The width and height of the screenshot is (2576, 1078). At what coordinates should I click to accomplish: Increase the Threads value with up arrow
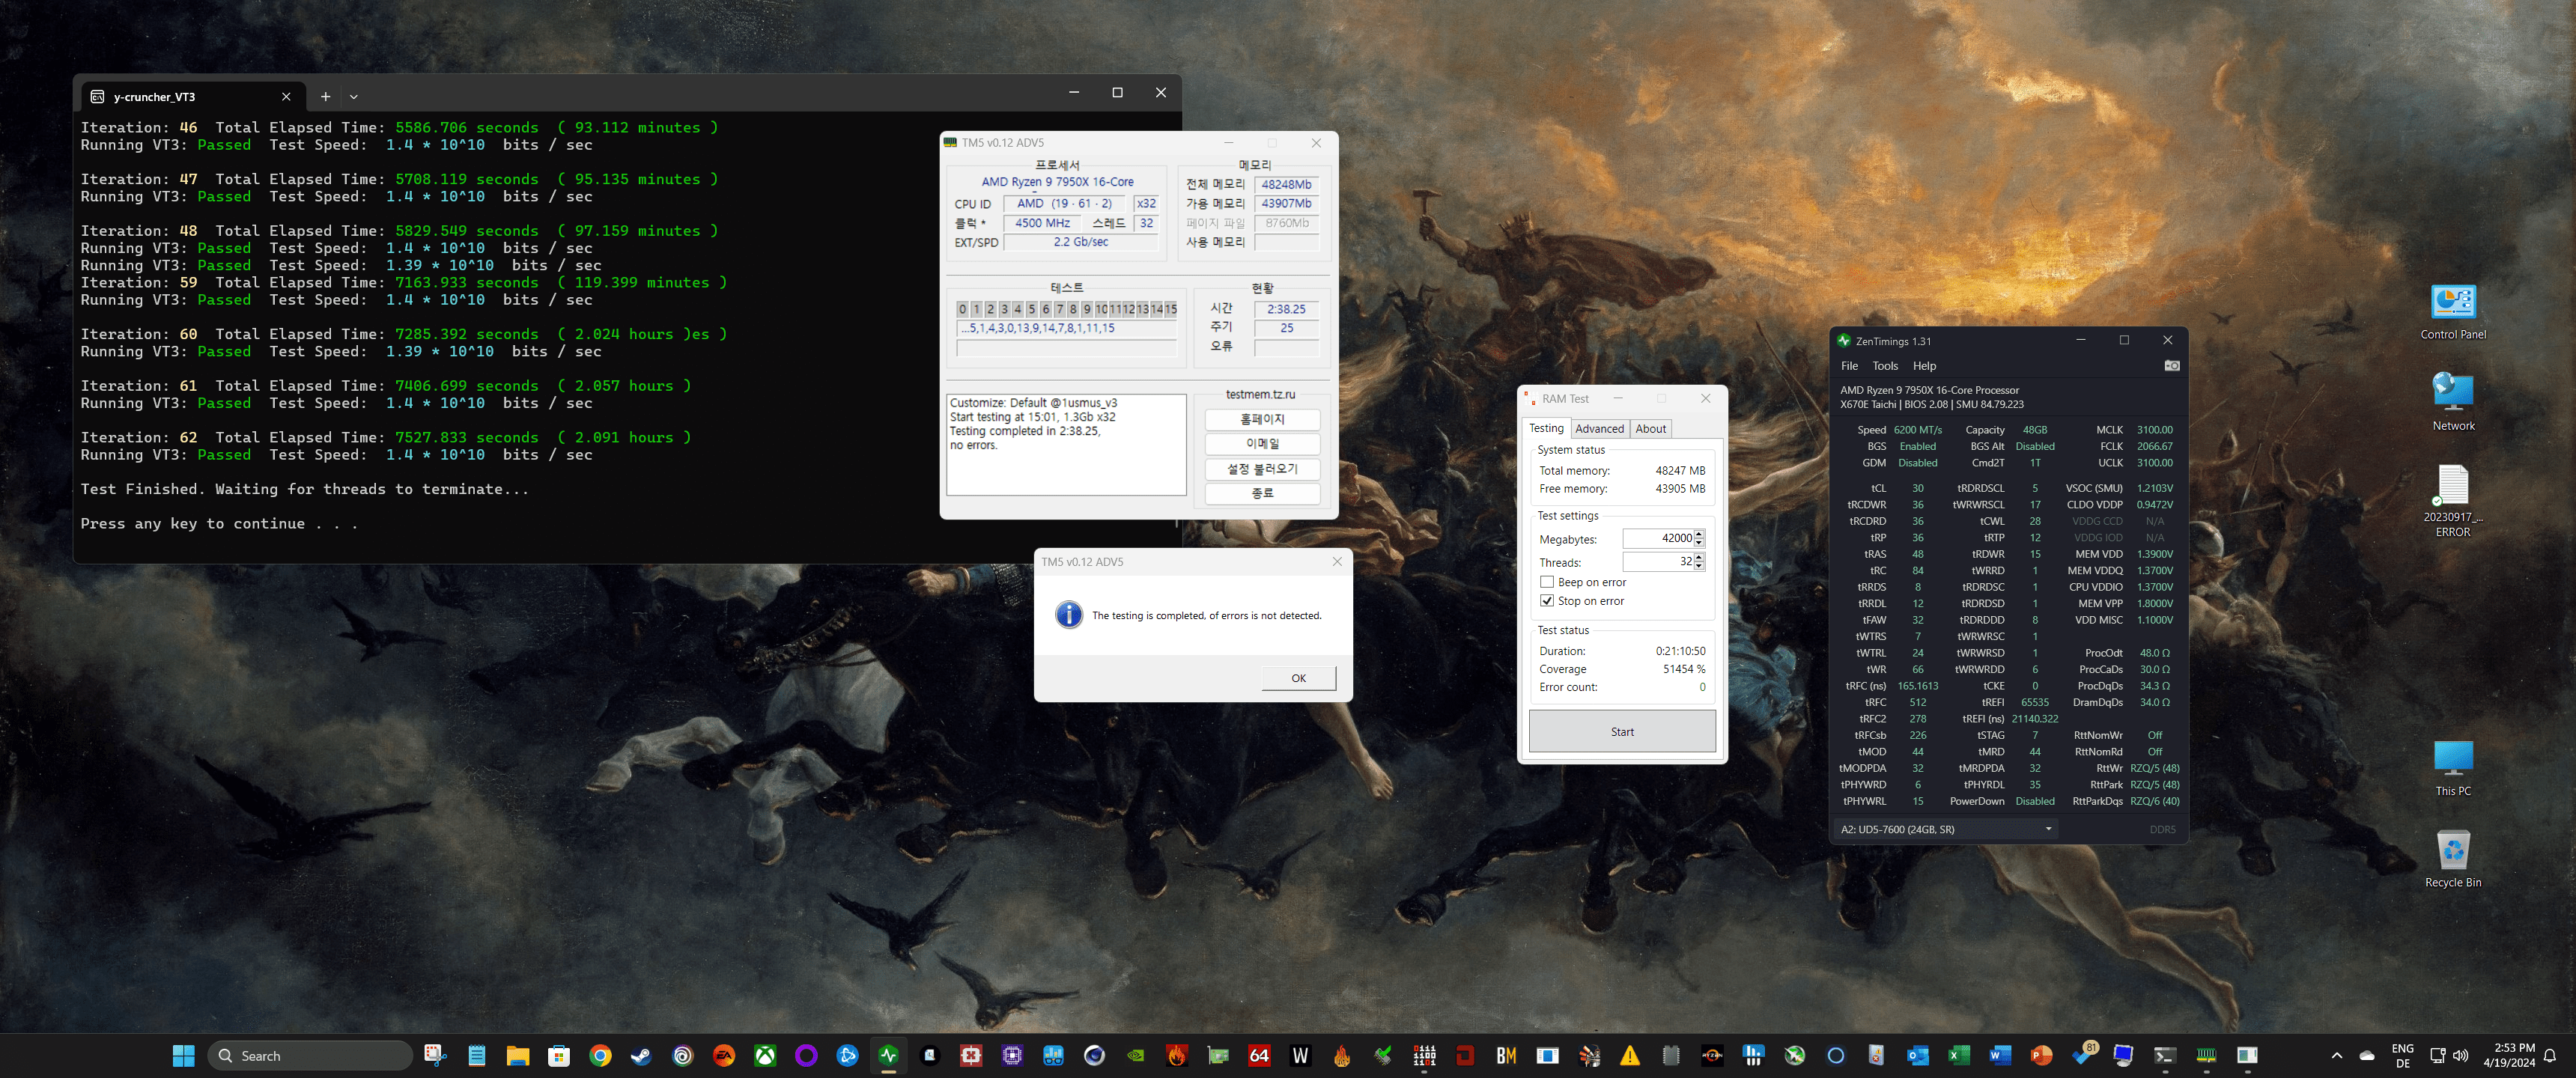pos(1699,557)
